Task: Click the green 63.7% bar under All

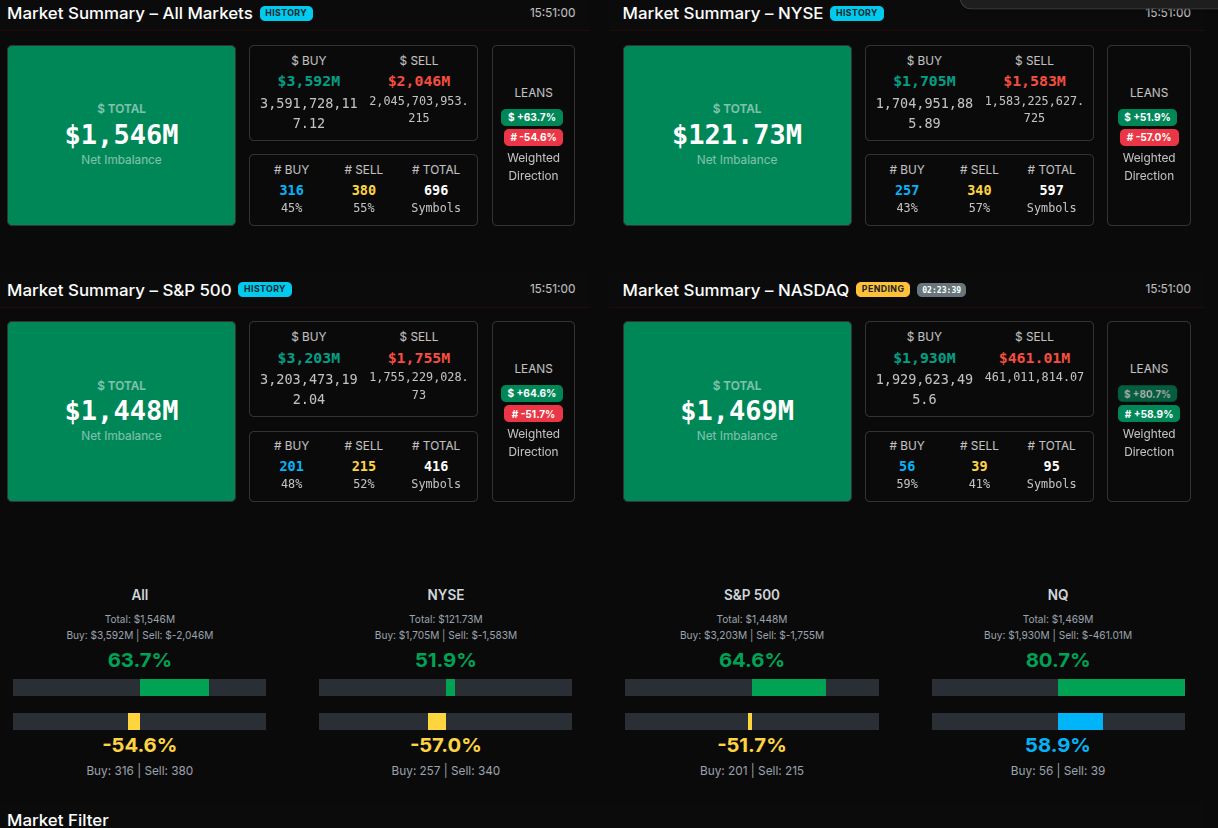Action: pyautogui.click(x=174, y=687)
